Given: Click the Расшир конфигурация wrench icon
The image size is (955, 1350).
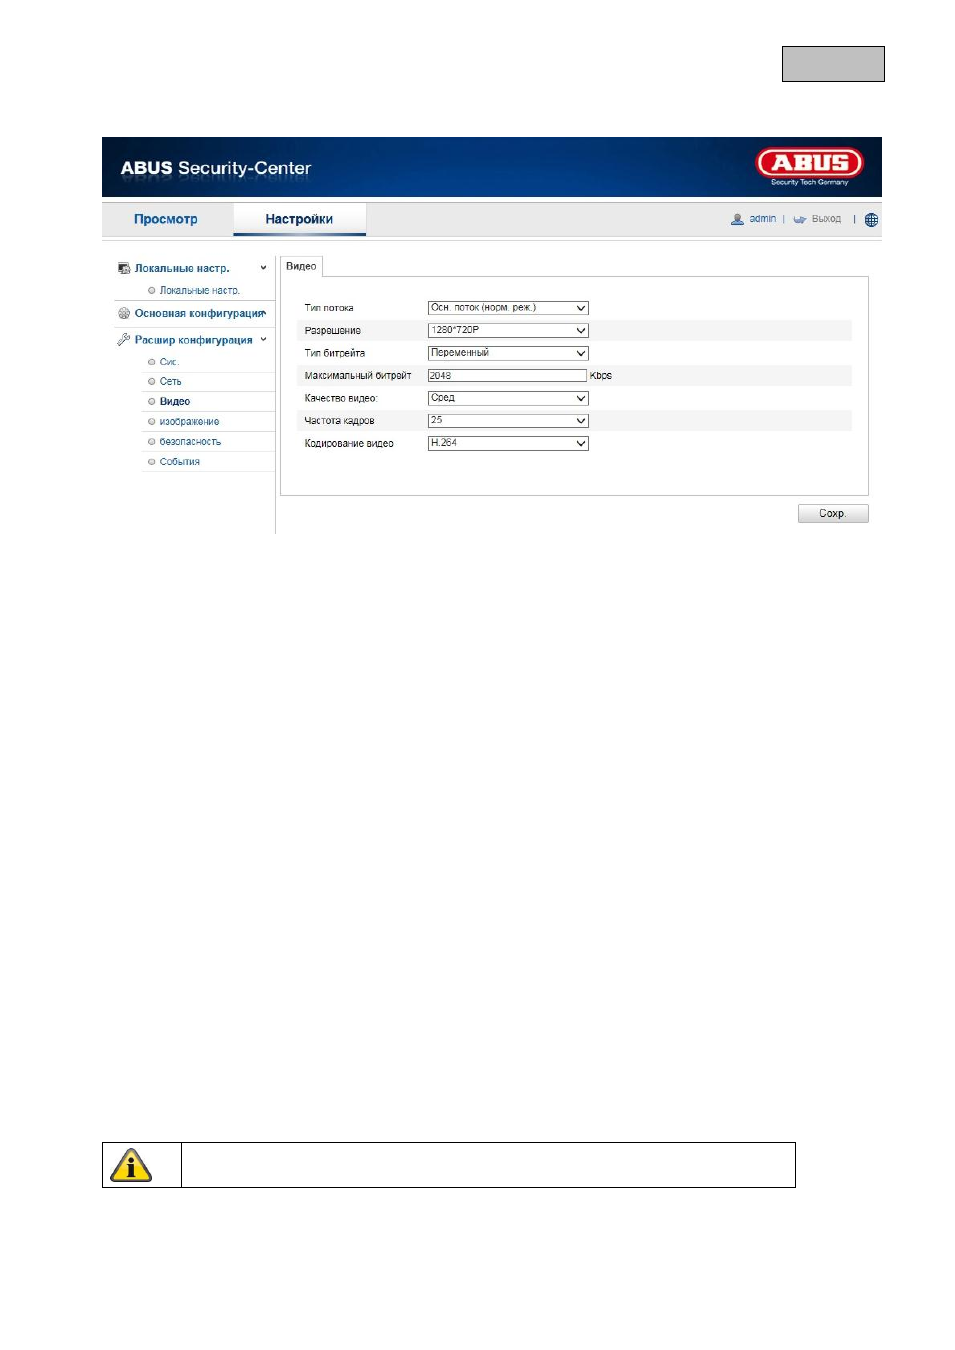Looking at the screenshot, I should (124, 340).
